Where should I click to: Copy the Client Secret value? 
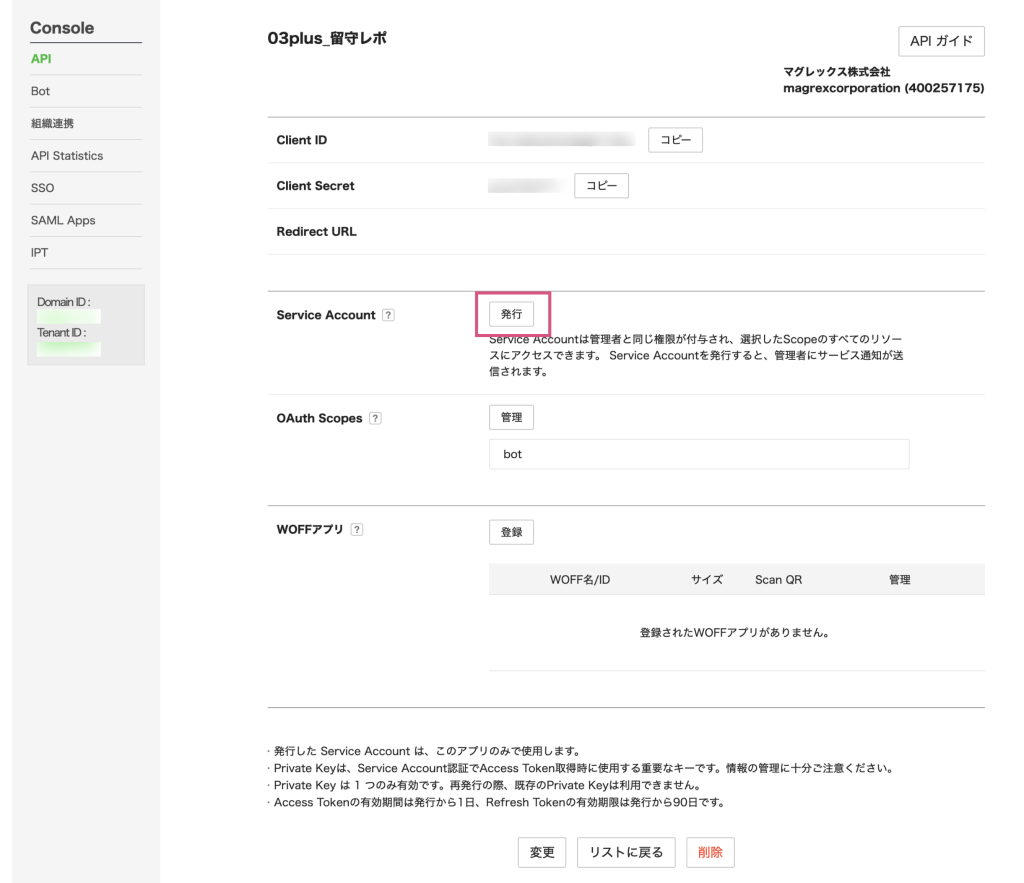(601, 186)
